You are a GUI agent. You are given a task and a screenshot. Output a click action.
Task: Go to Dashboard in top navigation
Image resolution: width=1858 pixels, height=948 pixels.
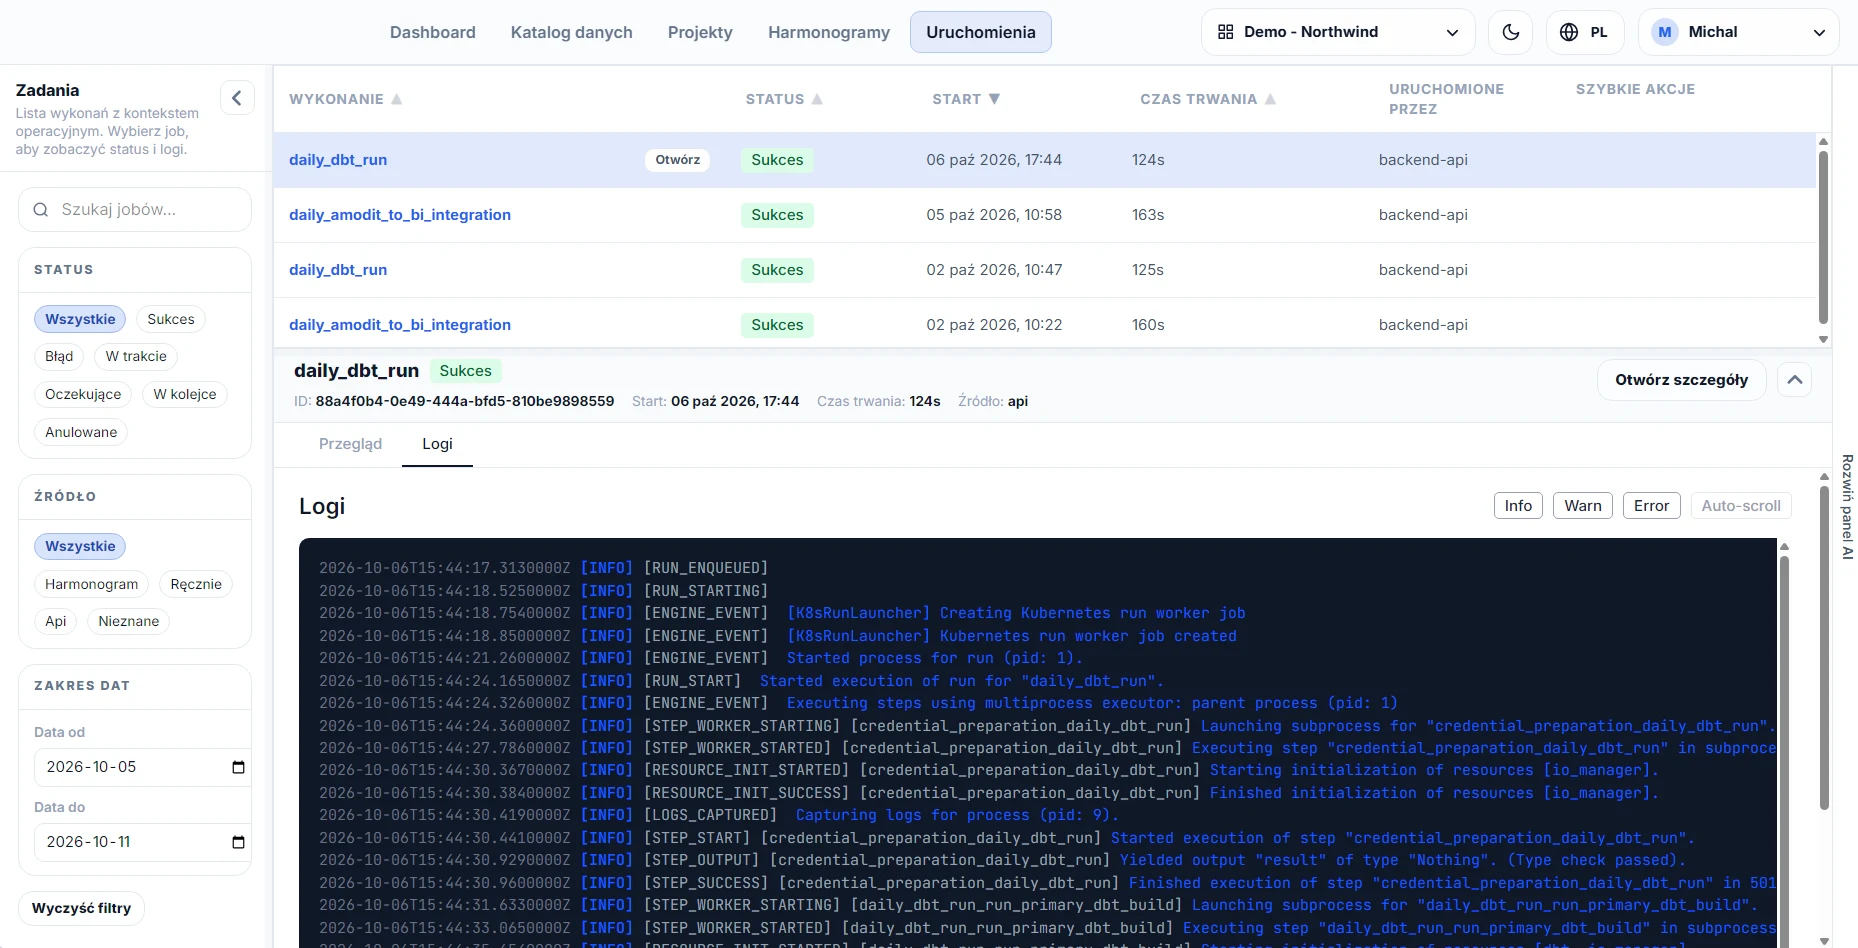pos(433,32)
